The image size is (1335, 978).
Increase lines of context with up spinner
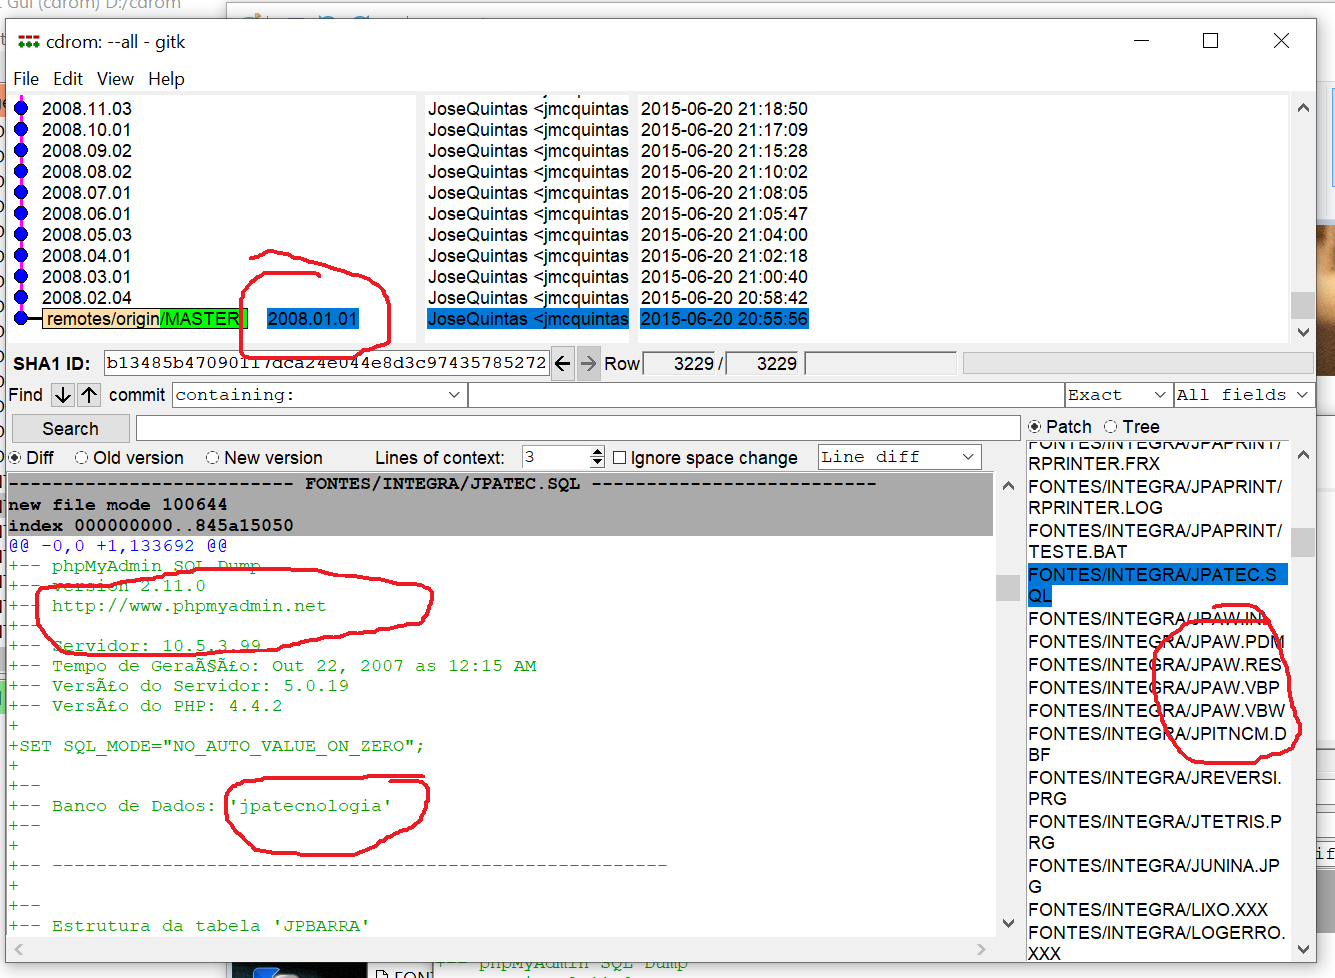pyautogui.click(x=597, y=452)
